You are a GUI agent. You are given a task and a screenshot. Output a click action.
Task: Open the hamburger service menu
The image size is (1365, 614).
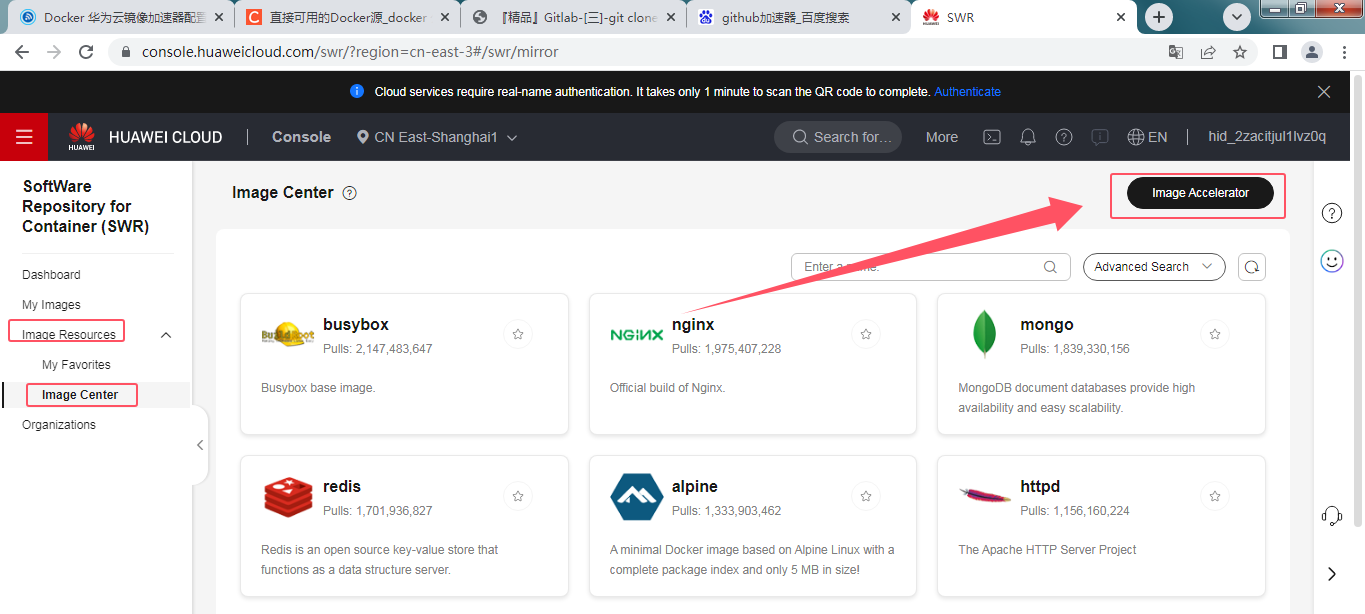coord(24,137)
